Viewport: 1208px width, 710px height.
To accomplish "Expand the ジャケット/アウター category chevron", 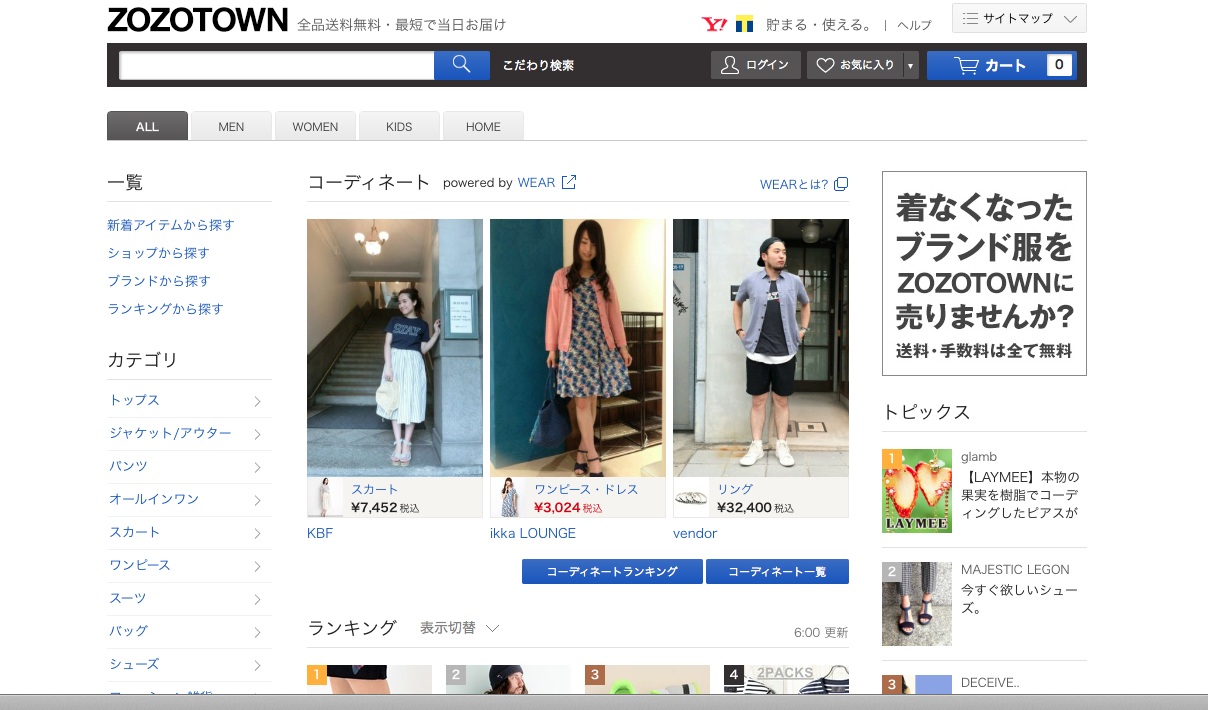I will click(x=257, y=434).
